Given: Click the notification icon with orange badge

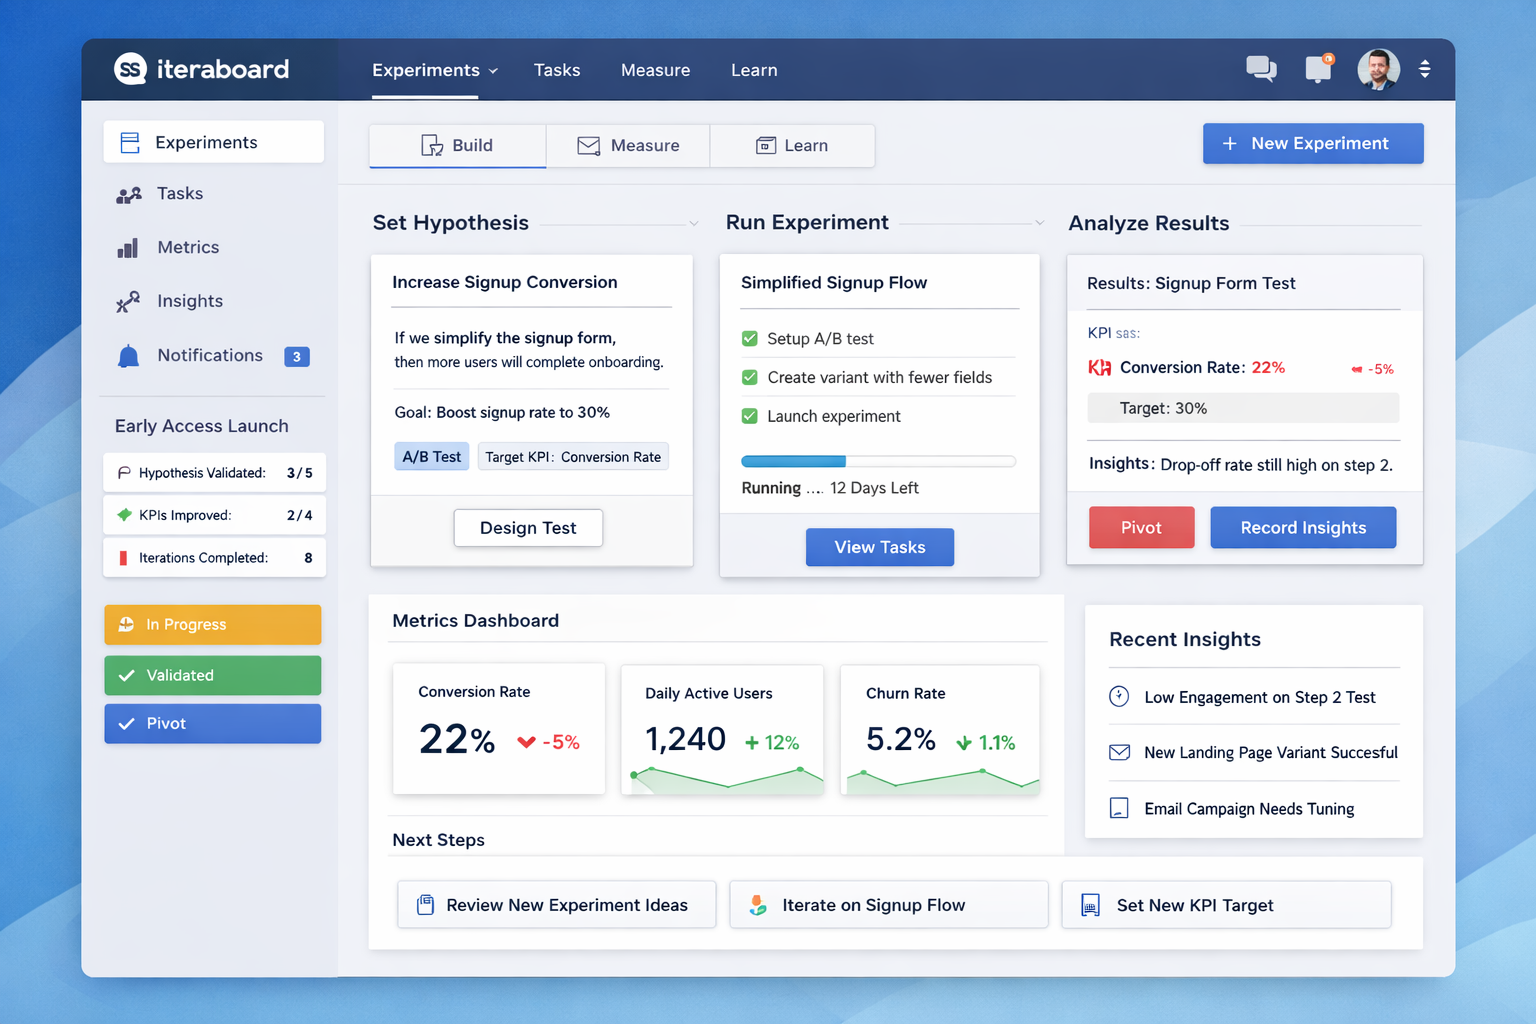Looking at the screenshot, I should (1318, 68).
